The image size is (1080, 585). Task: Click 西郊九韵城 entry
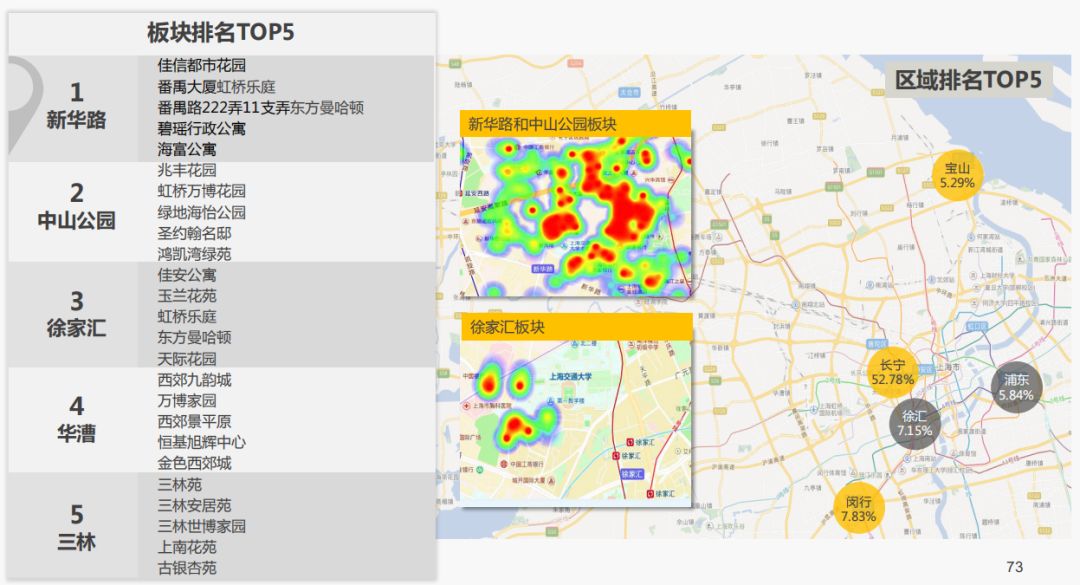coord(194,380)
